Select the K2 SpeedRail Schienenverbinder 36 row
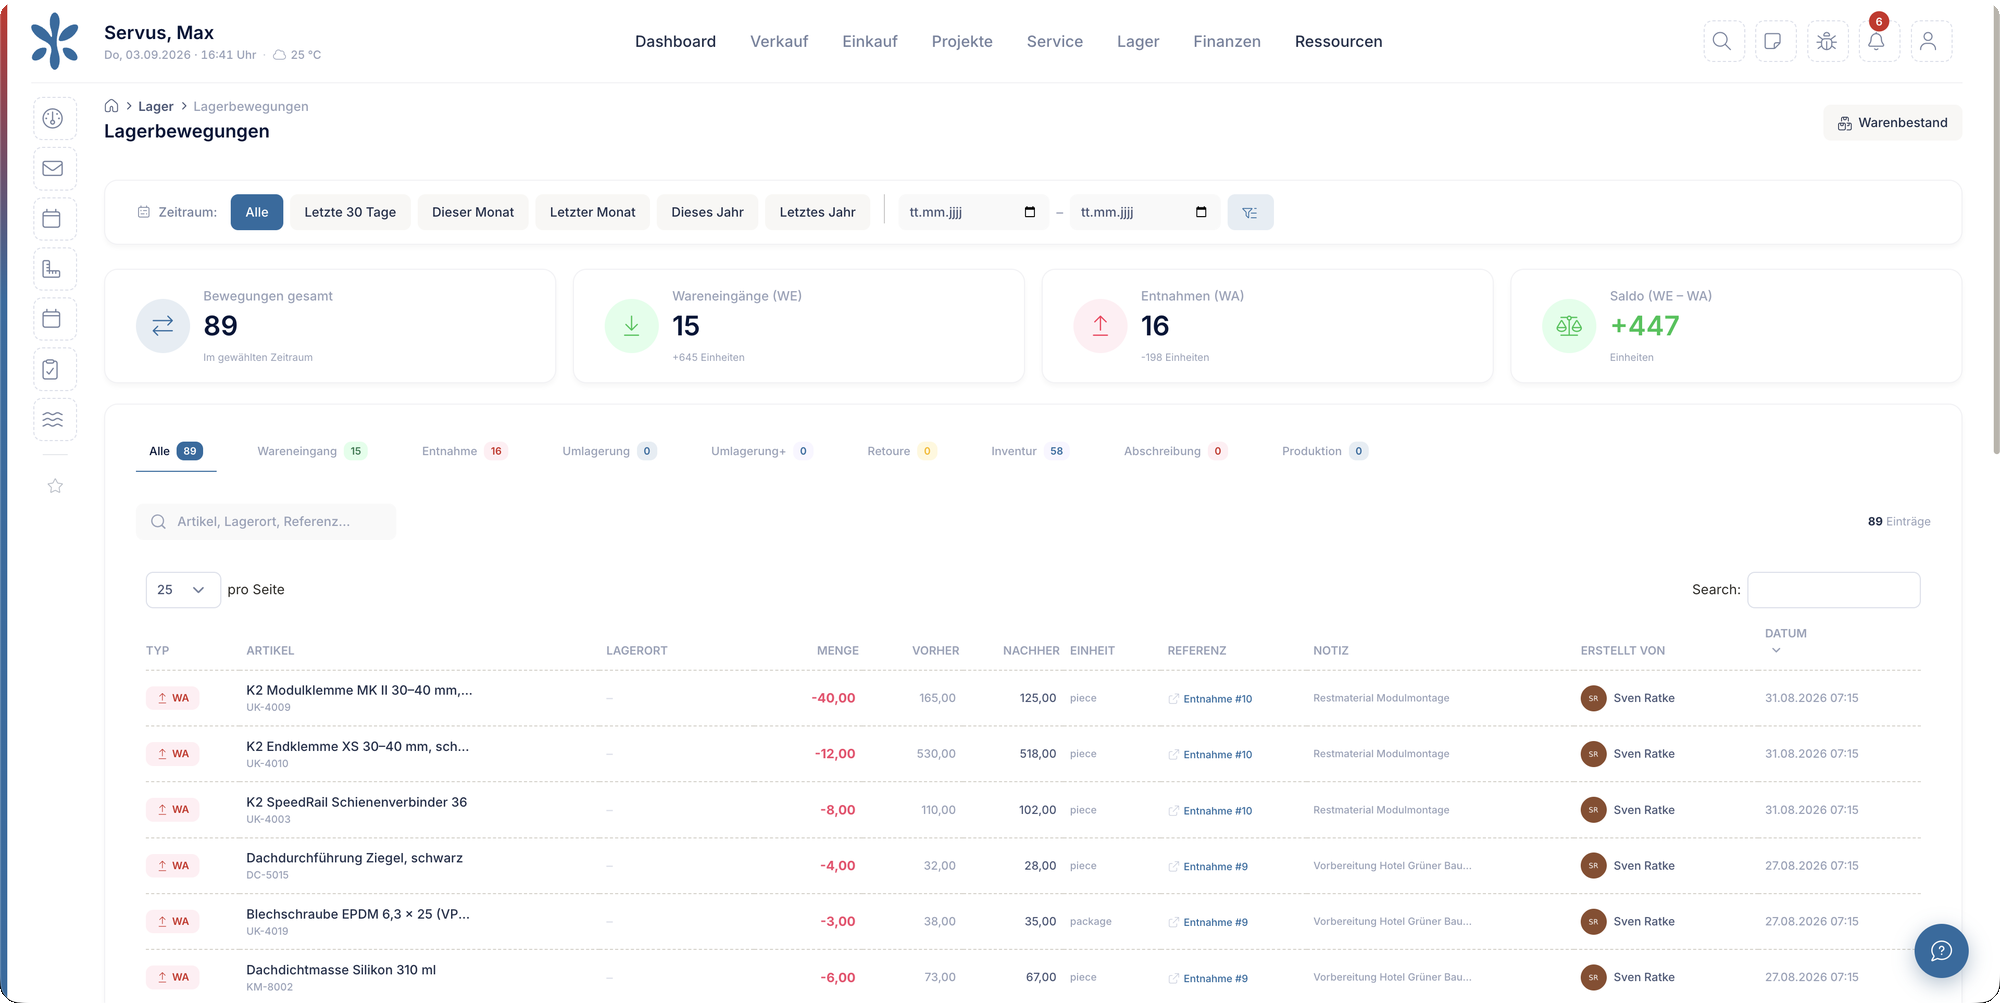Image resolution: width=2000 pixels, height=1003 pixels. pyautogui.click(x=1033, y=810)
